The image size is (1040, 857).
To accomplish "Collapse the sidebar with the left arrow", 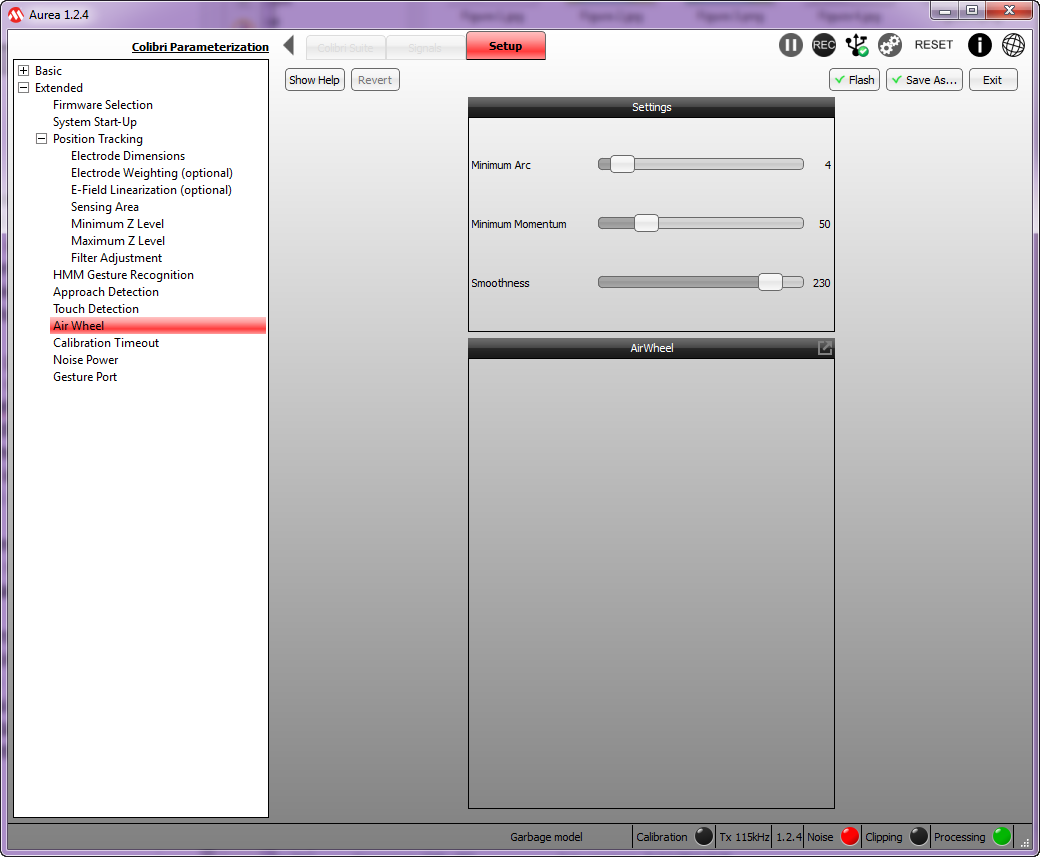I will [288, 45].
